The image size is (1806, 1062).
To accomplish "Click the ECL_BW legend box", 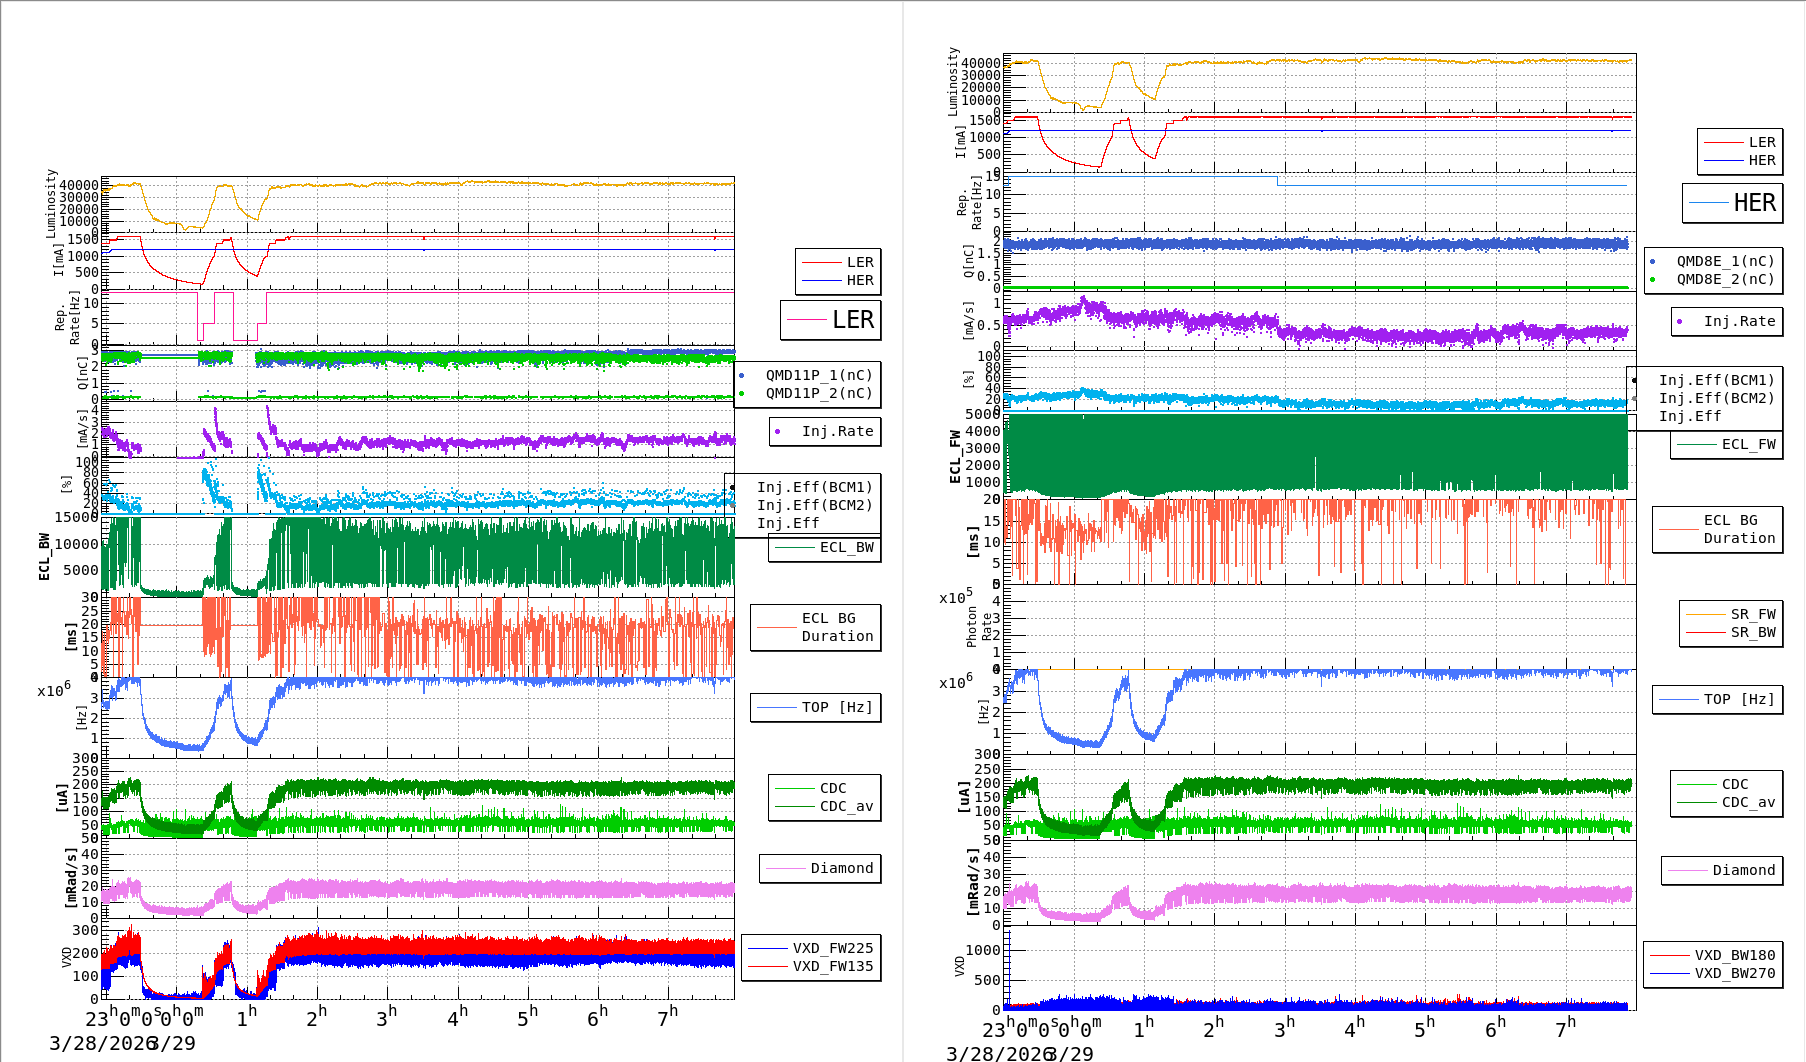I will click(825, 548).
